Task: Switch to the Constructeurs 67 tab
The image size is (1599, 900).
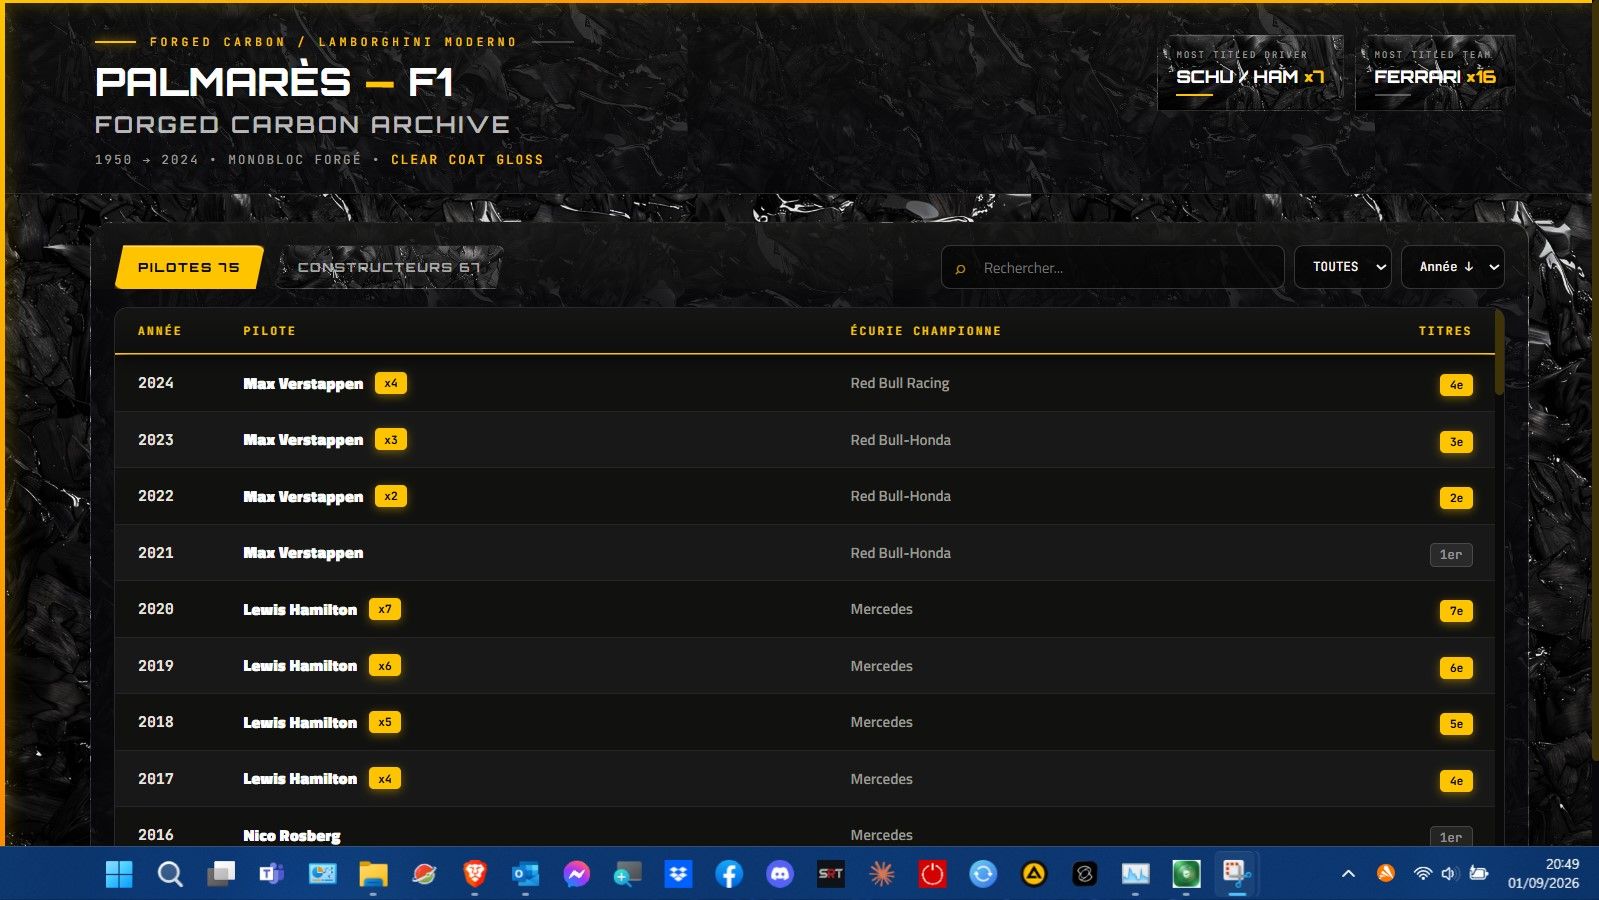Action: (389, 267)
